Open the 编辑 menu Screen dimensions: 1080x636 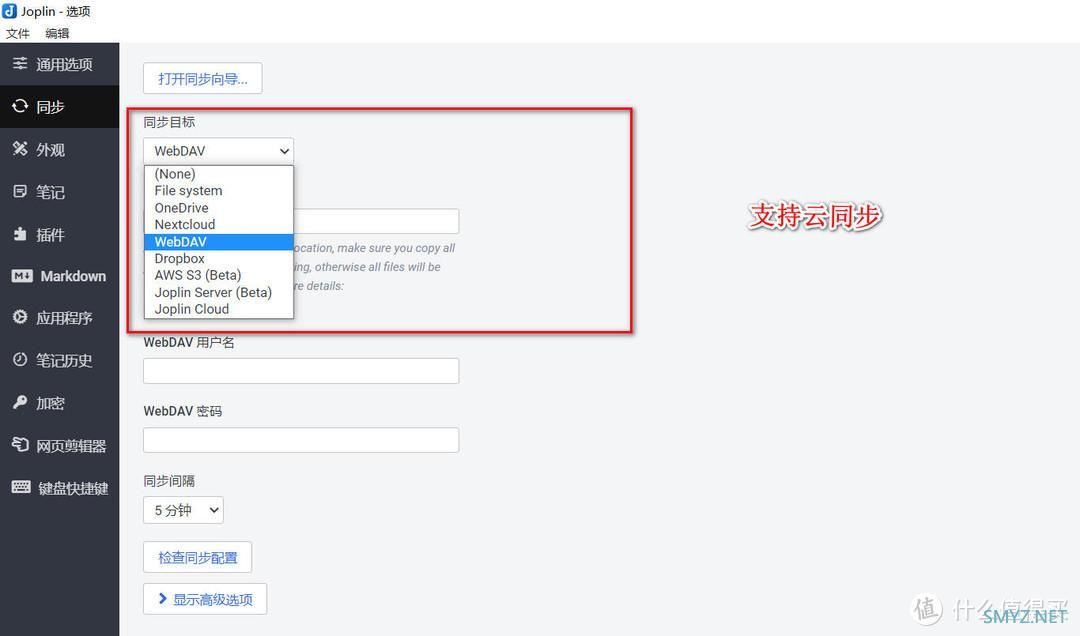pyautogui.click(x=57, y=33)
